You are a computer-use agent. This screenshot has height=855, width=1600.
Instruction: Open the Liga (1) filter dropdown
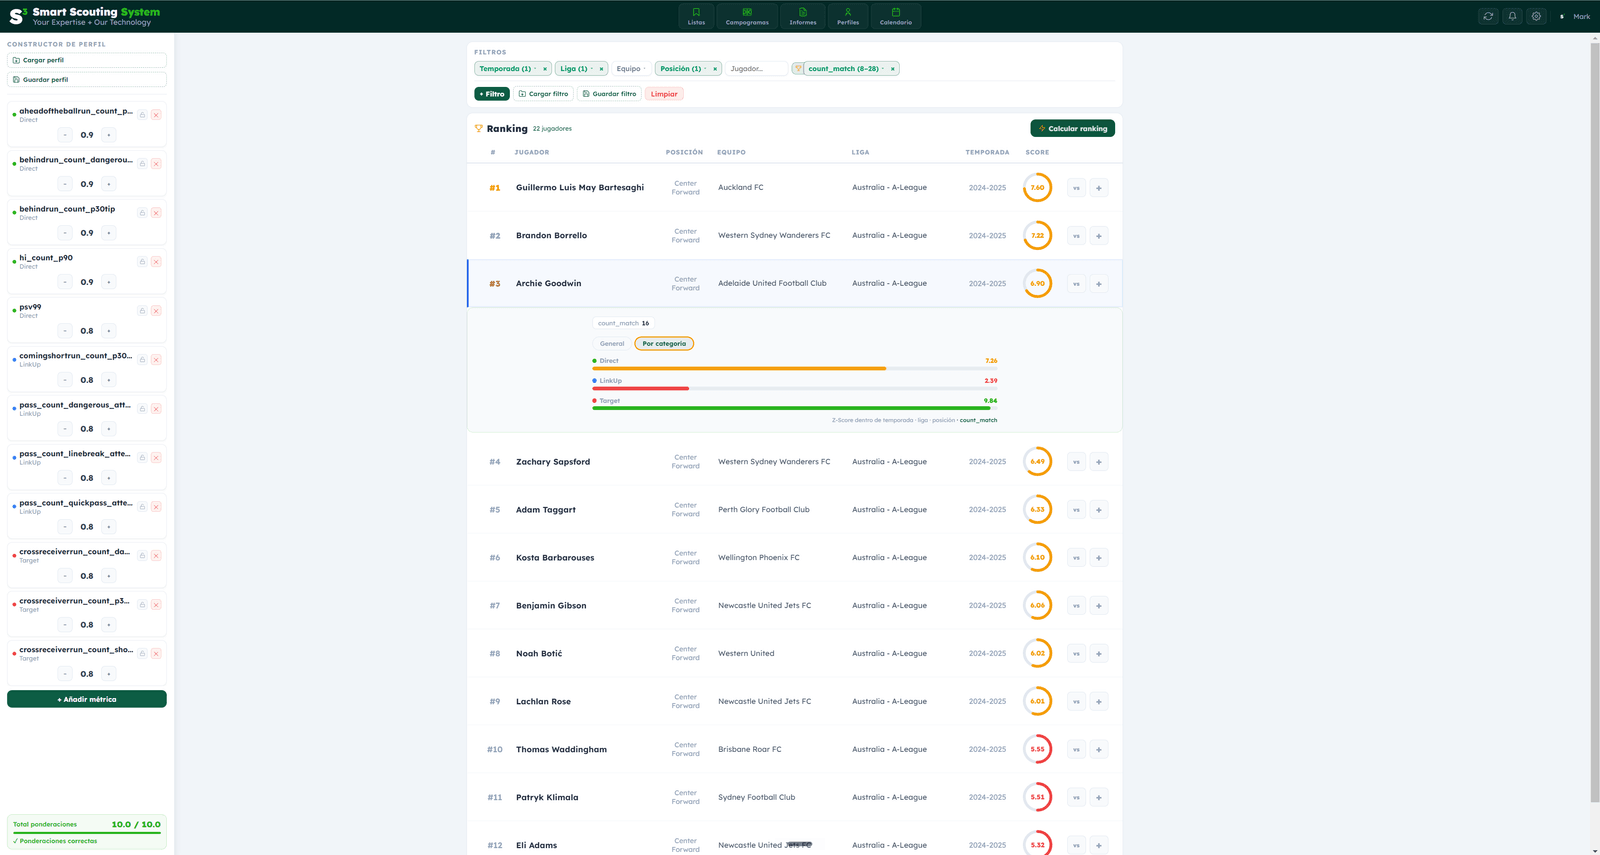575,69
